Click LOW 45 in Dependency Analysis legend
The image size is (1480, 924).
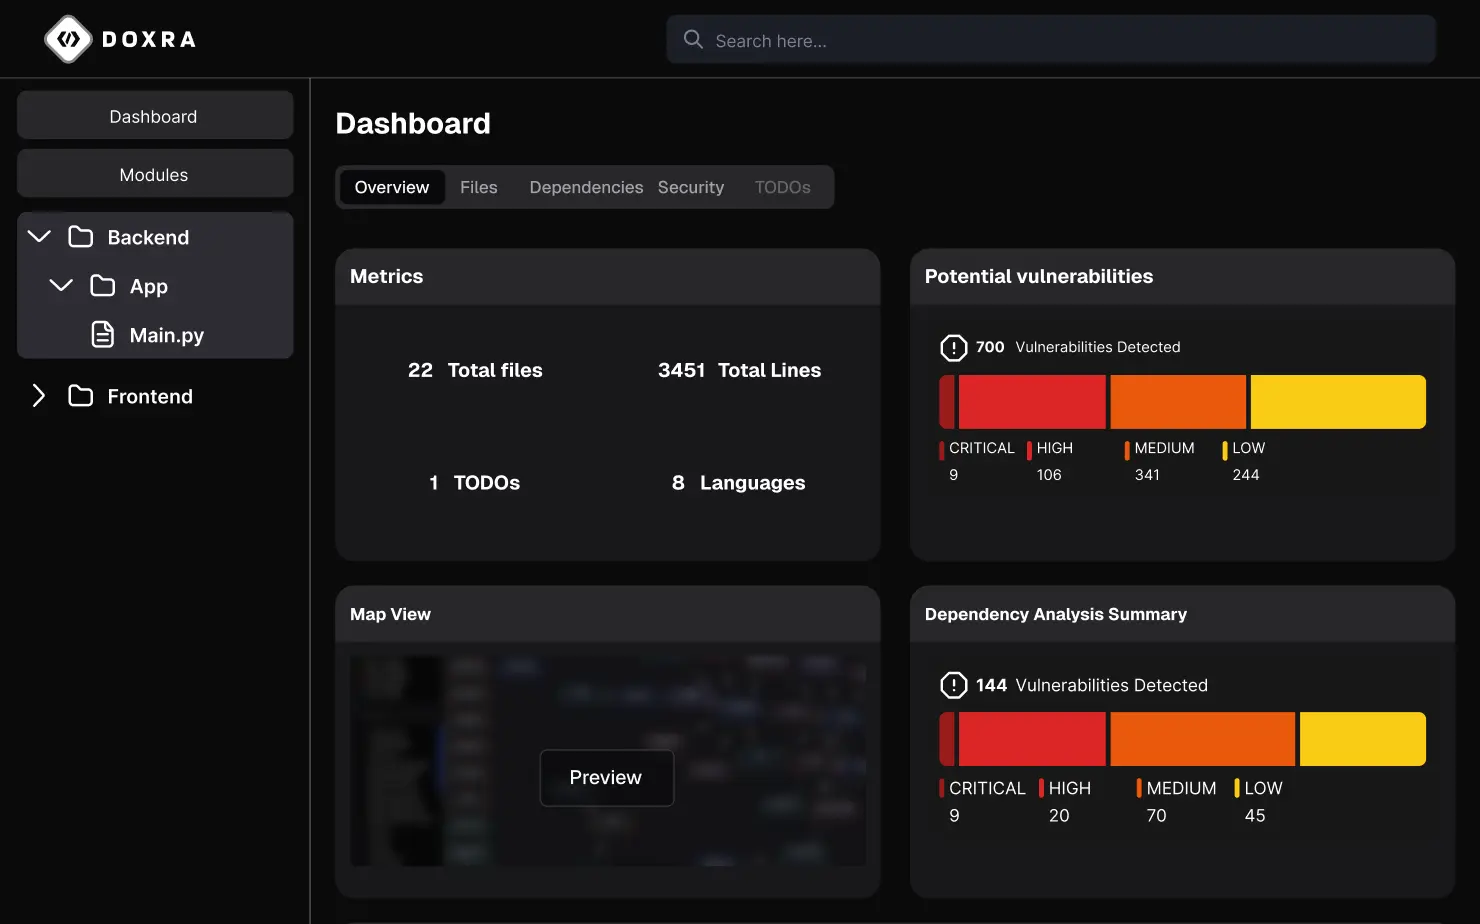point(1259,801)
